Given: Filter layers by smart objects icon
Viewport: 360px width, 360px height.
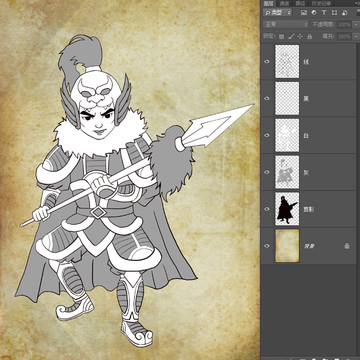Looking at the screenshot, I should pyautogui.click(x=344, y=13).
